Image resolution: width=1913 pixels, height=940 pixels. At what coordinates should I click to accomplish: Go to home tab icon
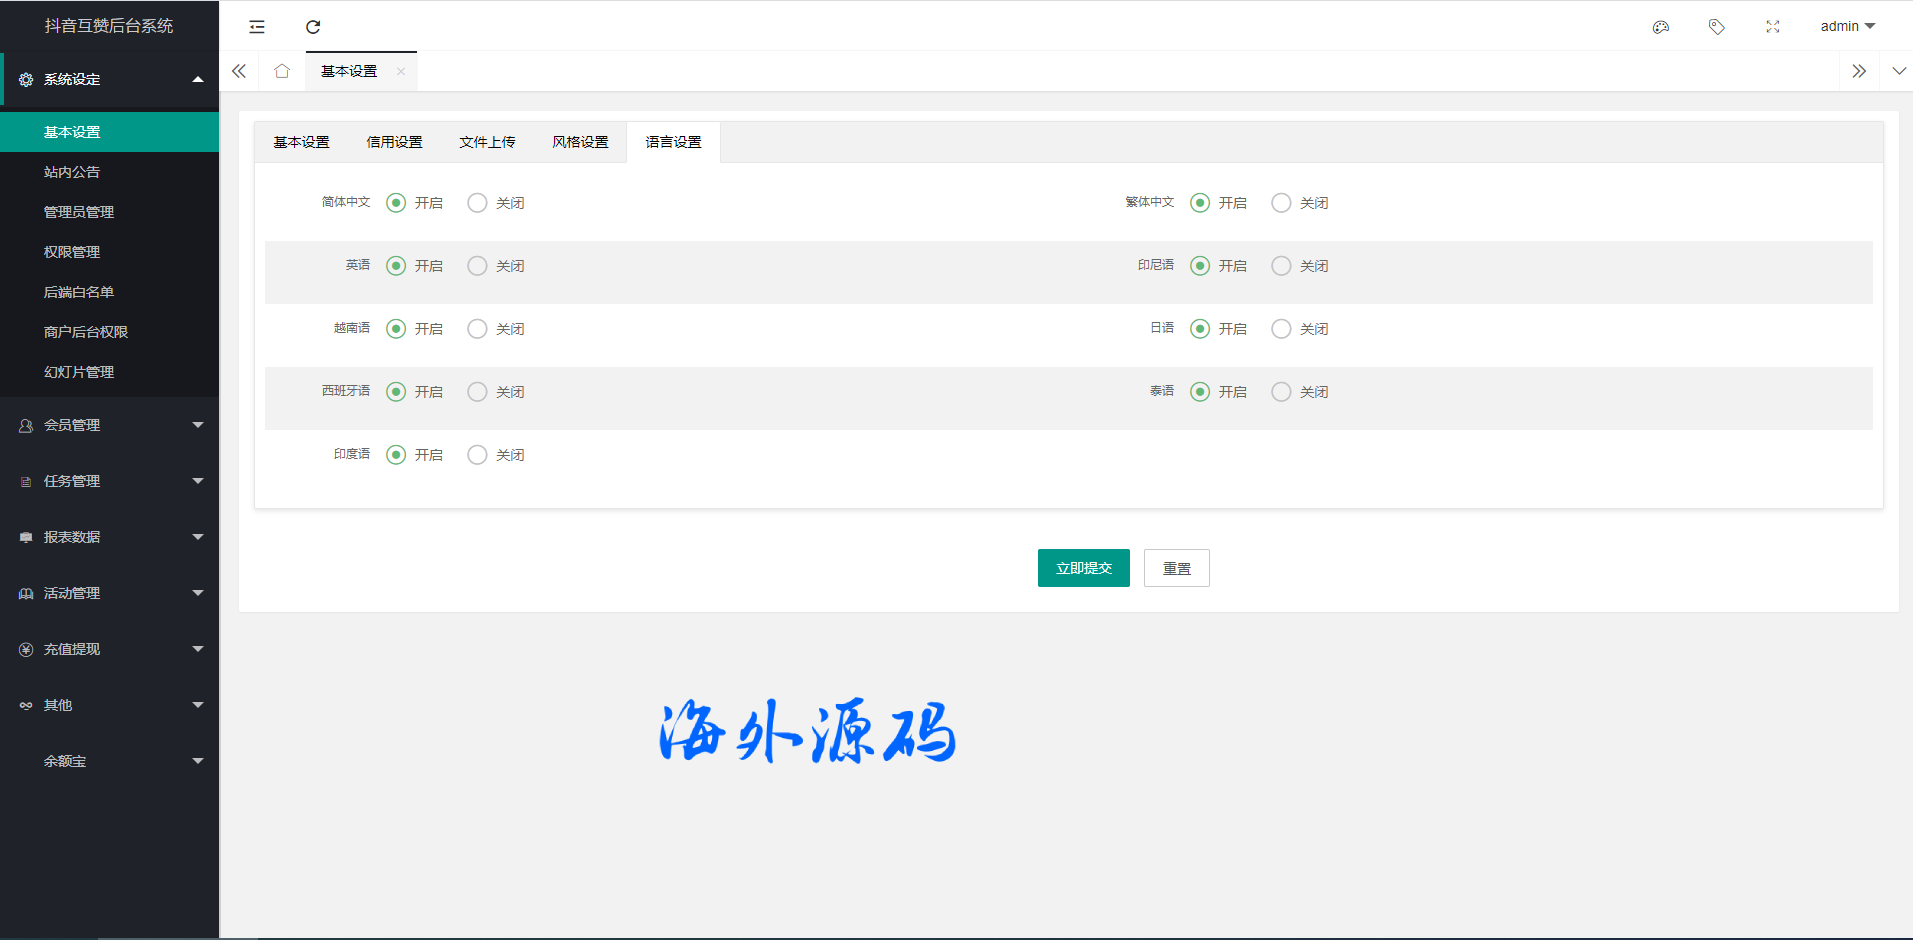(x=282, y=71)
